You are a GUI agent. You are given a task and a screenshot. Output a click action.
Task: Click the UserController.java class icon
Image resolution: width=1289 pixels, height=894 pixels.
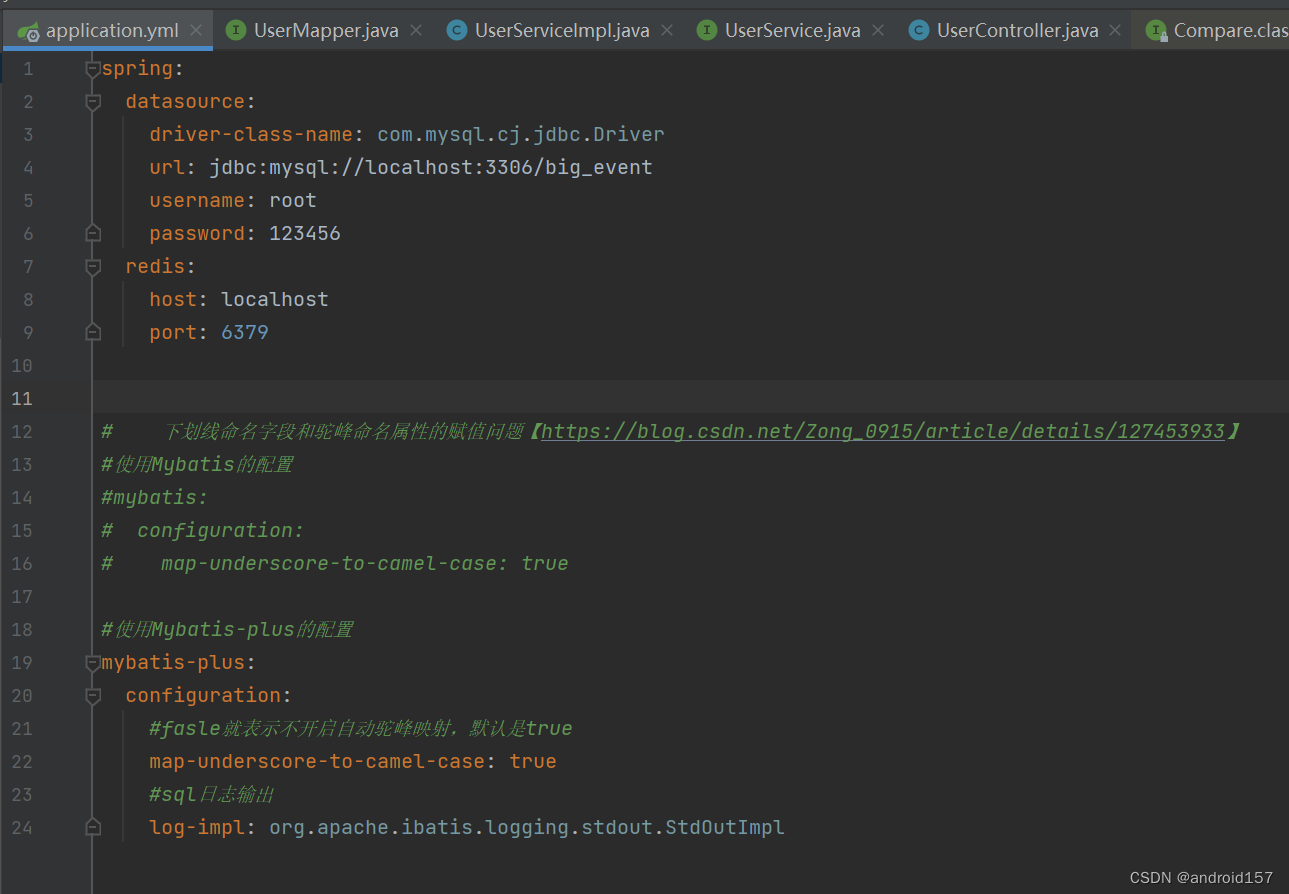(x=918, y=30)
